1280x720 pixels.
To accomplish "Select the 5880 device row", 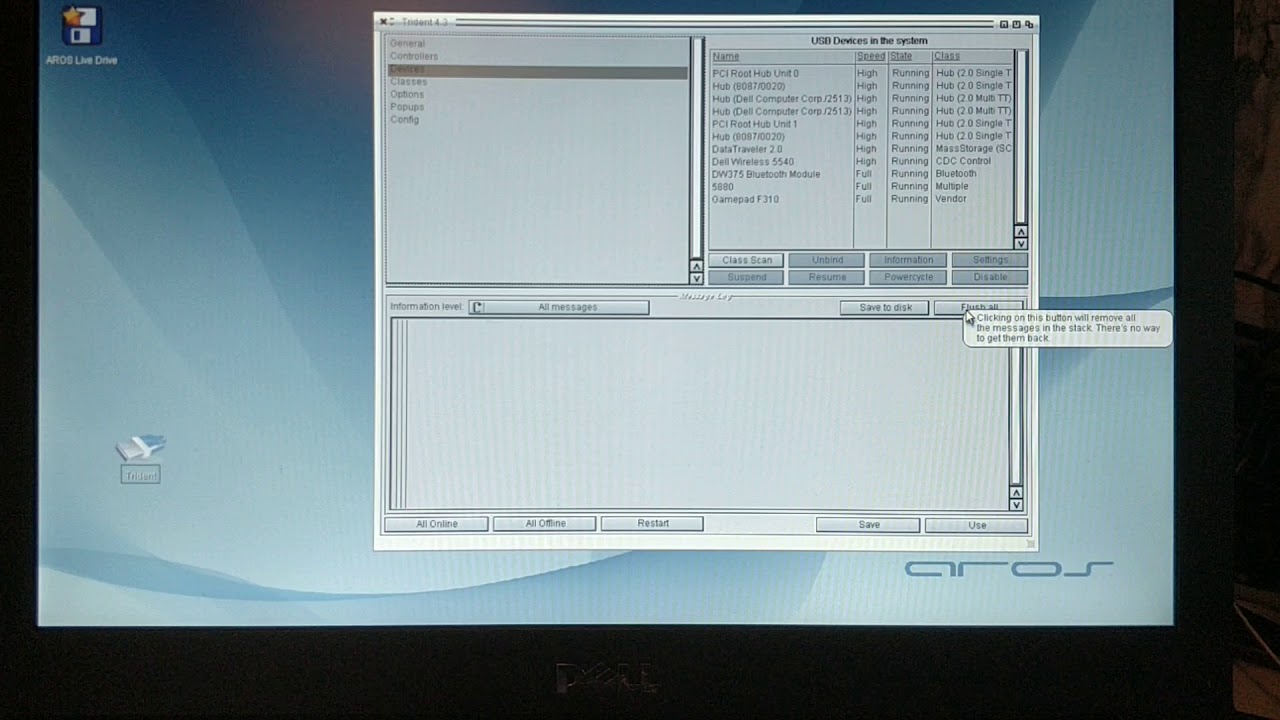I will [x=861, y=186].
